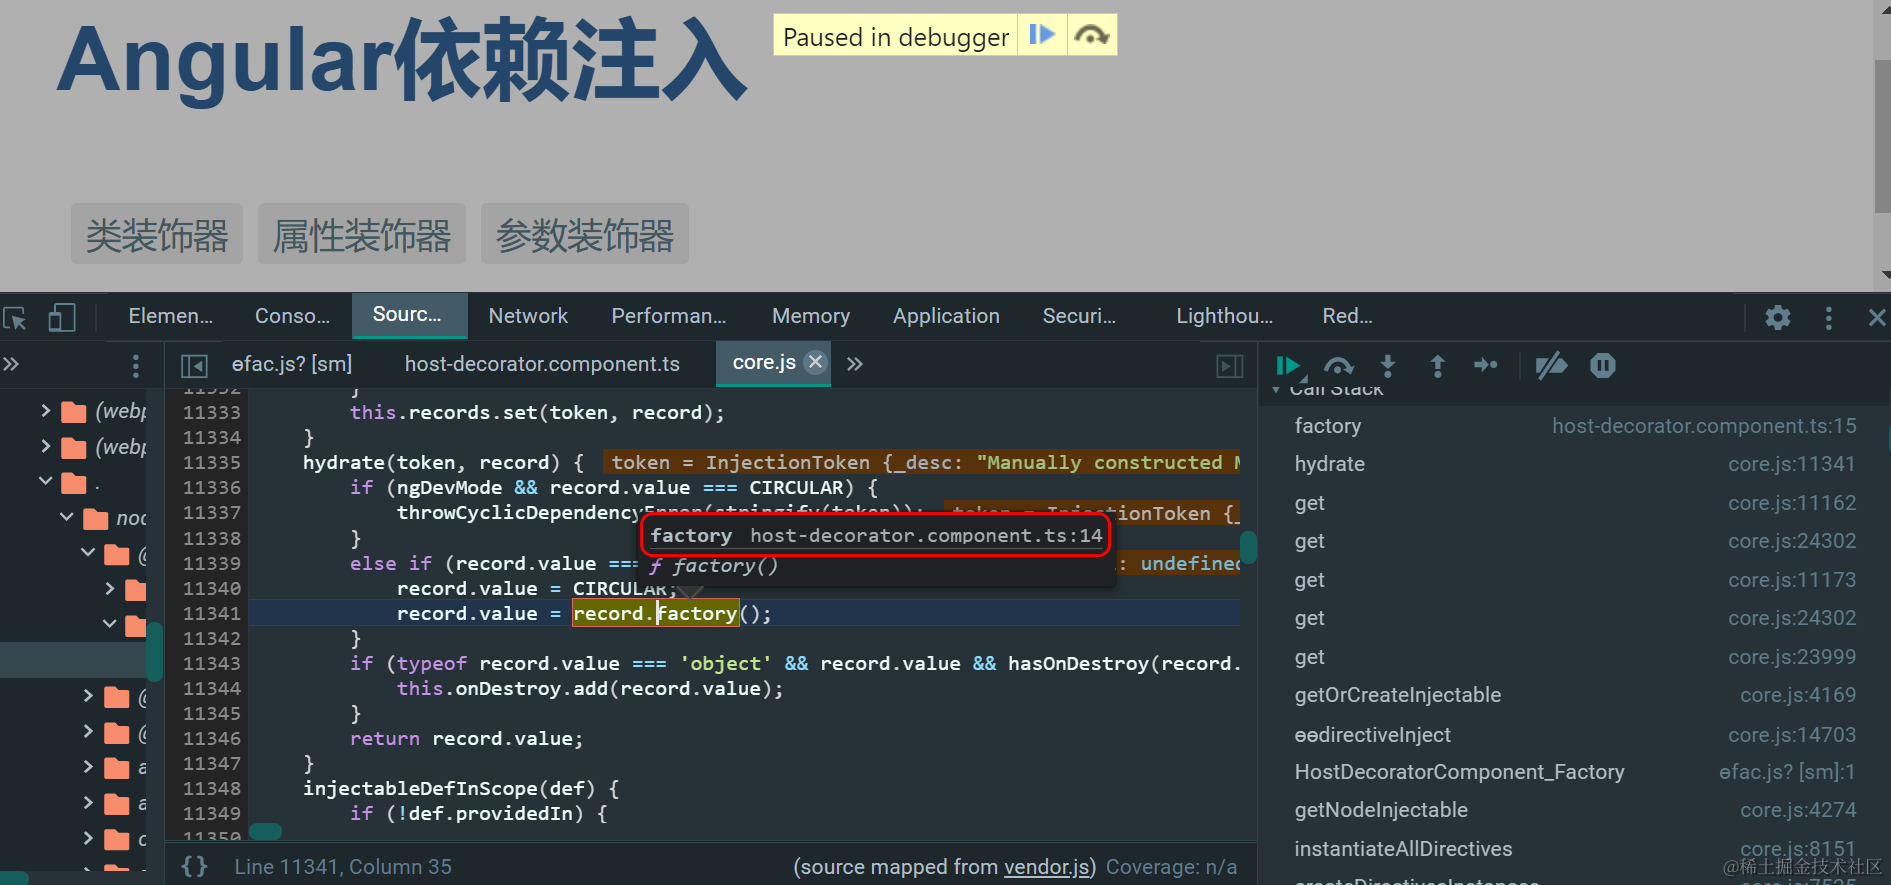This screenshot has width=1891, height=885.
Task: Resume script from the Paused in debugger overlay
Action: click(x=1042, y=35)
